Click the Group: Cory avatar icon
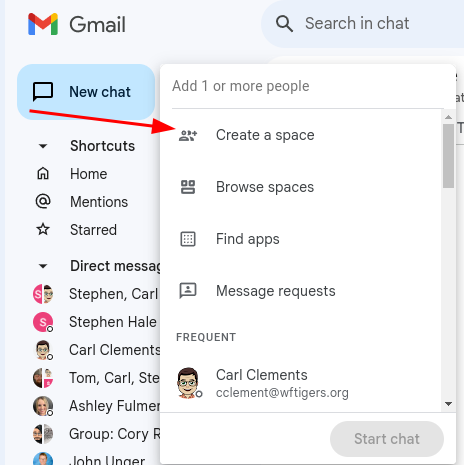 click(43, 434)
